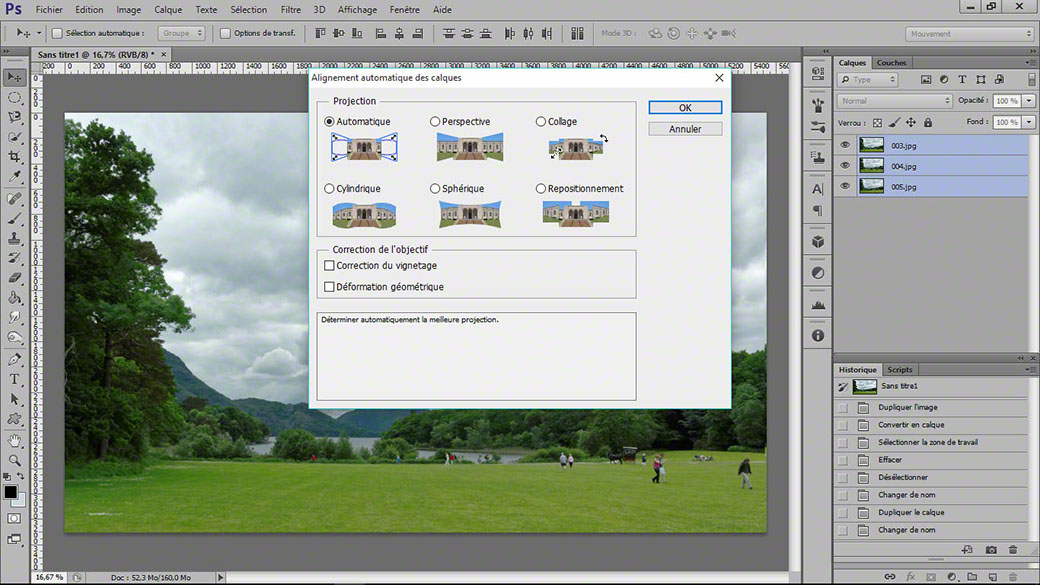Screen dimensions: 1040x585
Task: Enable Correction du vignetage checkbox
Action: click(x=329, y=265)
